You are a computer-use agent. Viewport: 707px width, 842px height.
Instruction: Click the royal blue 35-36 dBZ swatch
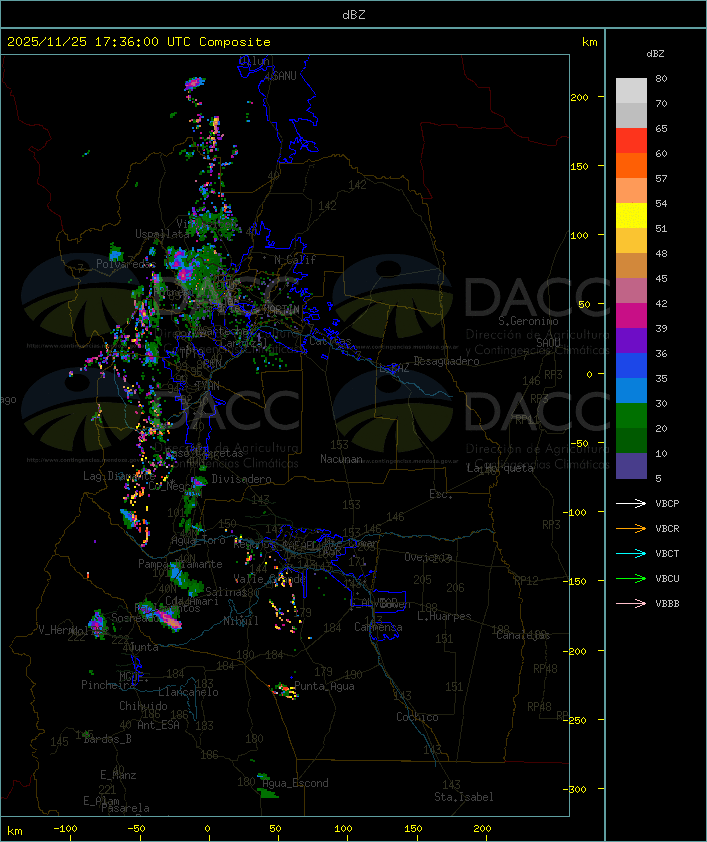(x=631, y=366)
